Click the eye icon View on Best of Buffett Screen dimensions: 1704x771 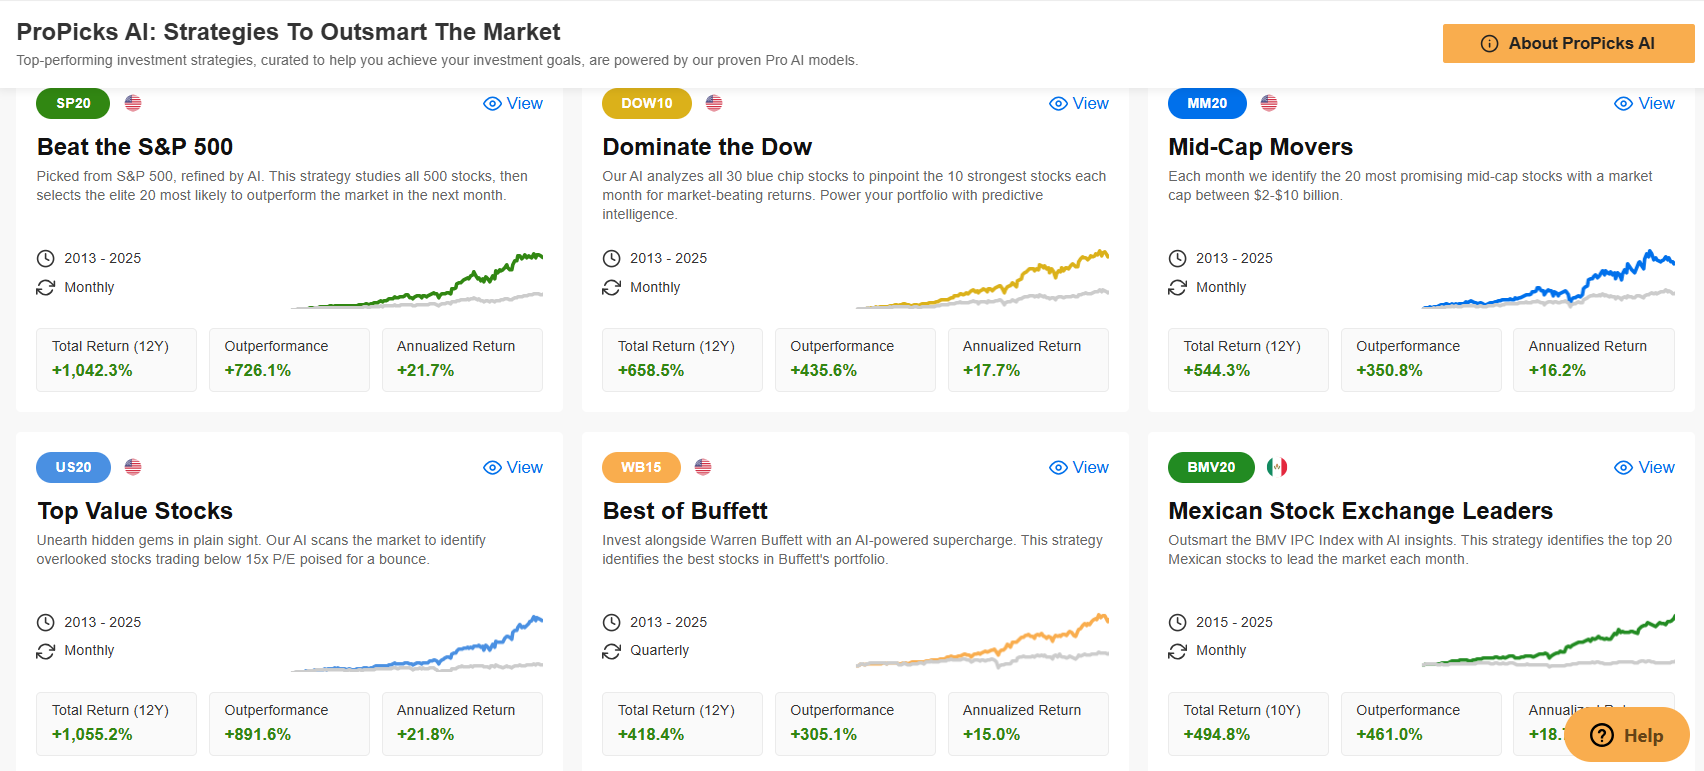1058,467
